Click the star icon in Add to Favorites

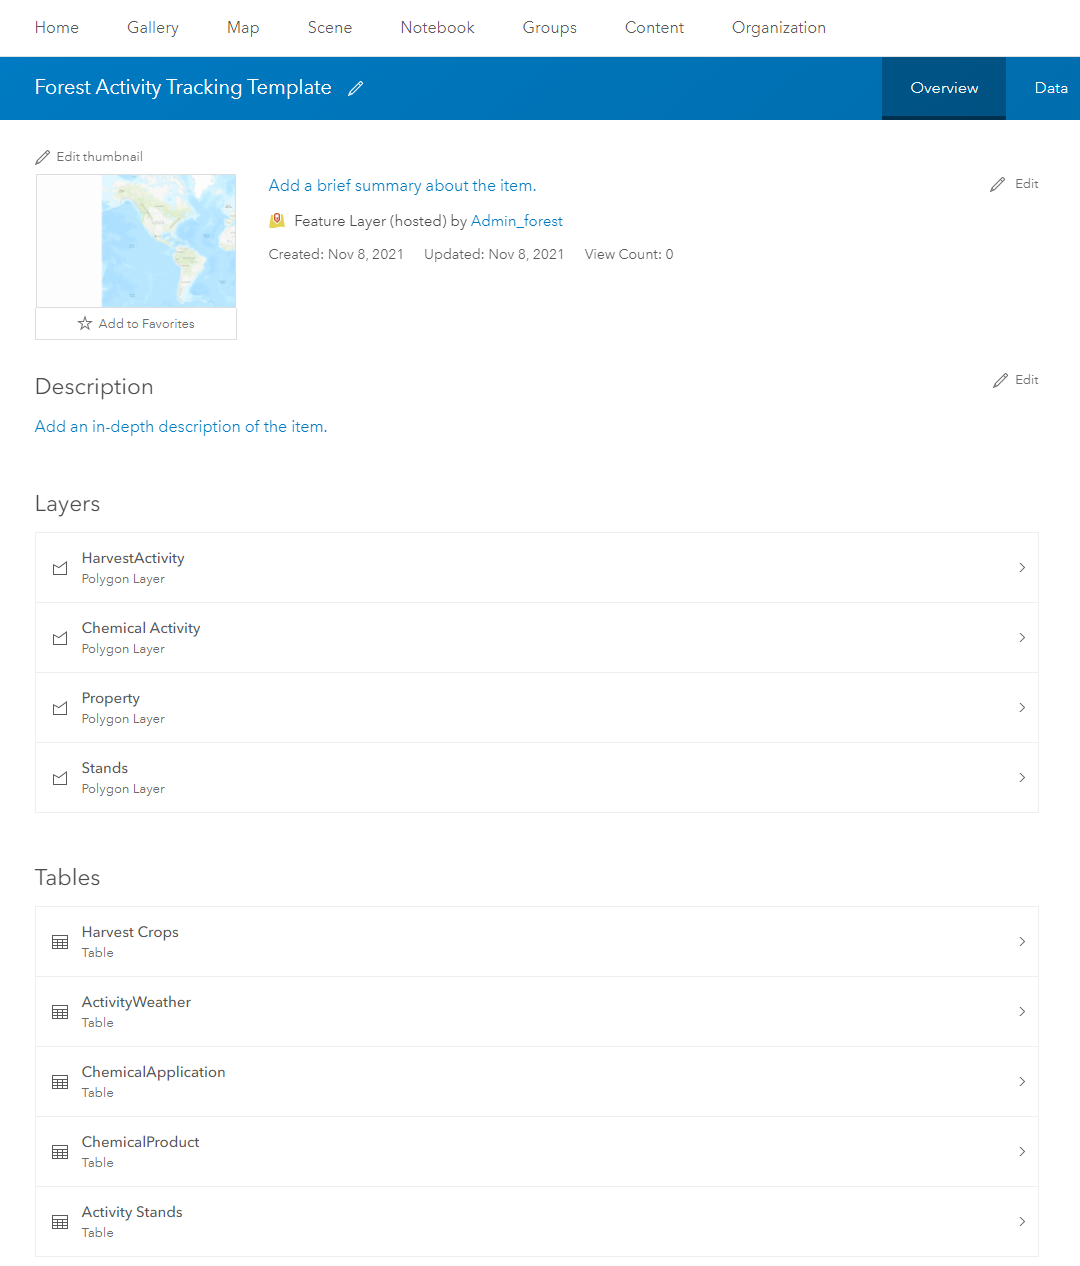pos(85,324)
